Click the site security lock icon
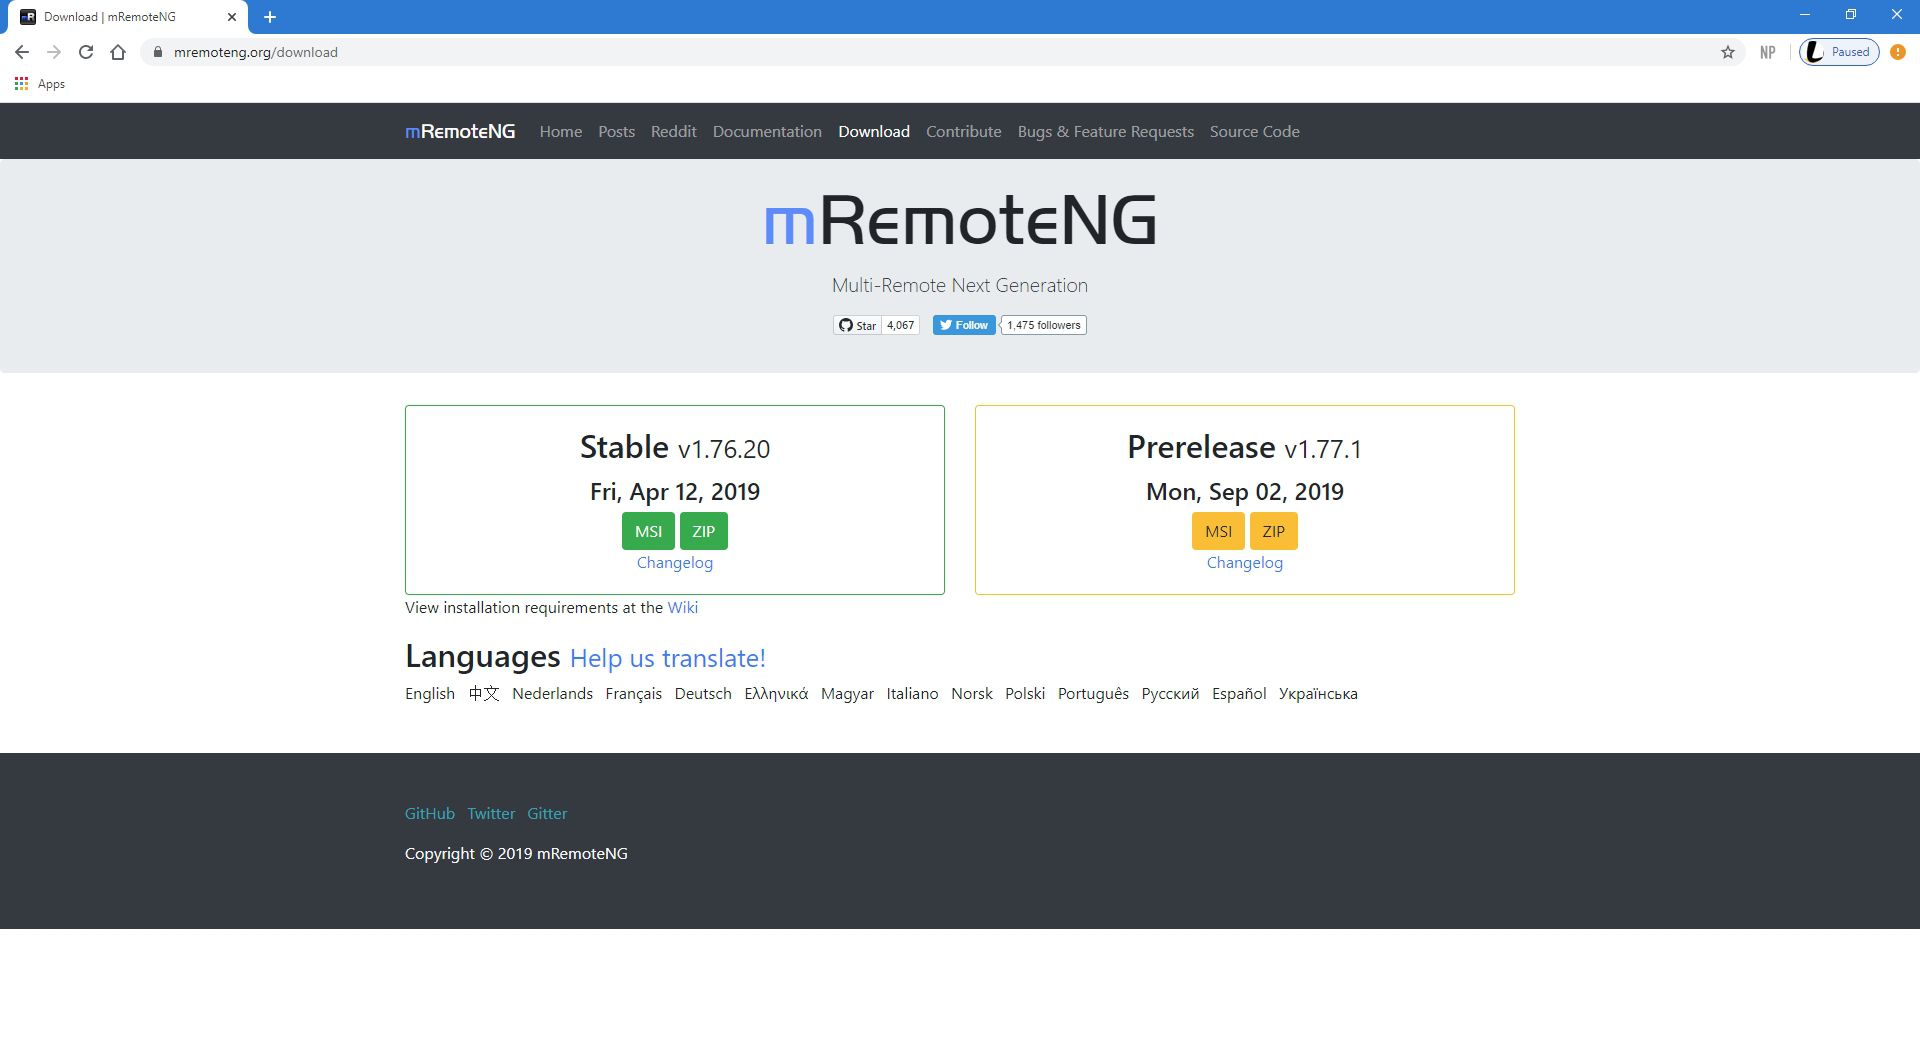This screenshot has width=1920, height=1050. coord(157,52)
